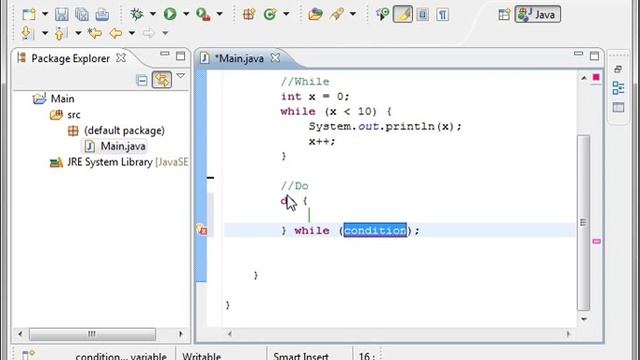Open the Package Explorer view menu triangle

point(180,76)
